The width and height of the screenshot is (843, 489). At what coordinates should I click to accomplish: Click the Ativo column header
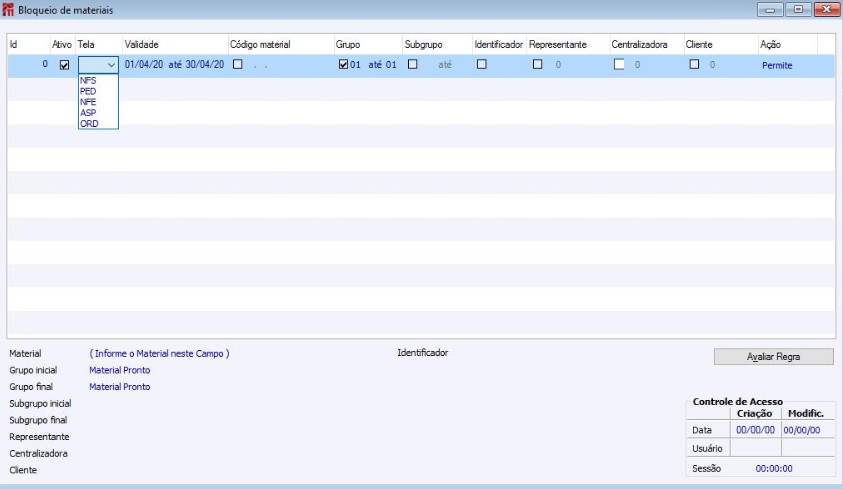62,45
